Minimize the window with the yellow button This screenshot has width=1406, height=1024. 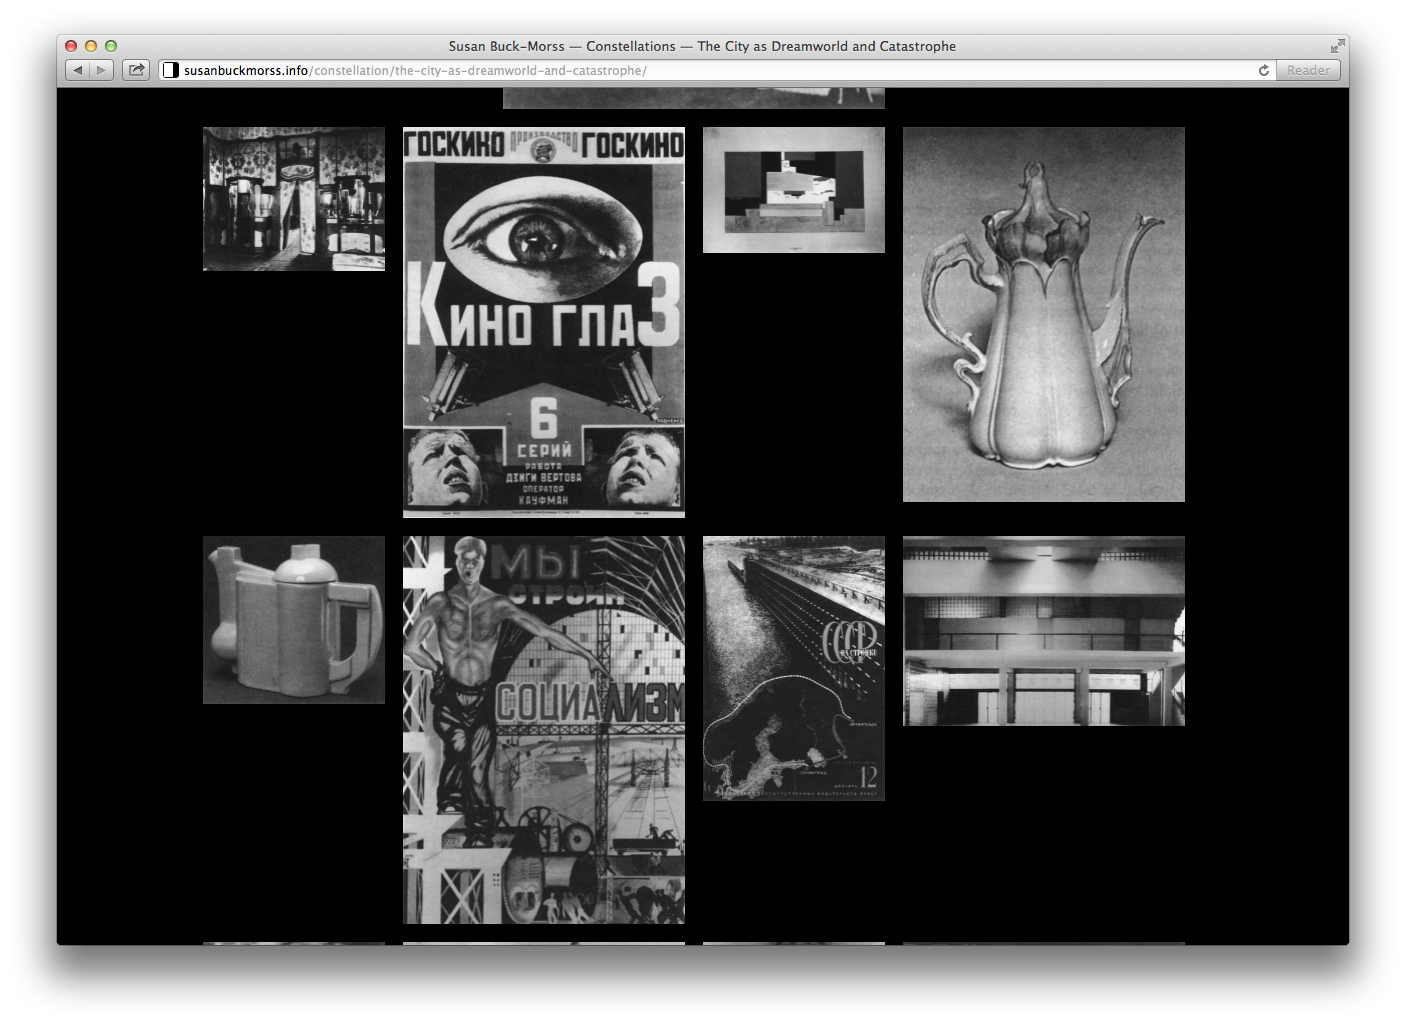point(91,46)
